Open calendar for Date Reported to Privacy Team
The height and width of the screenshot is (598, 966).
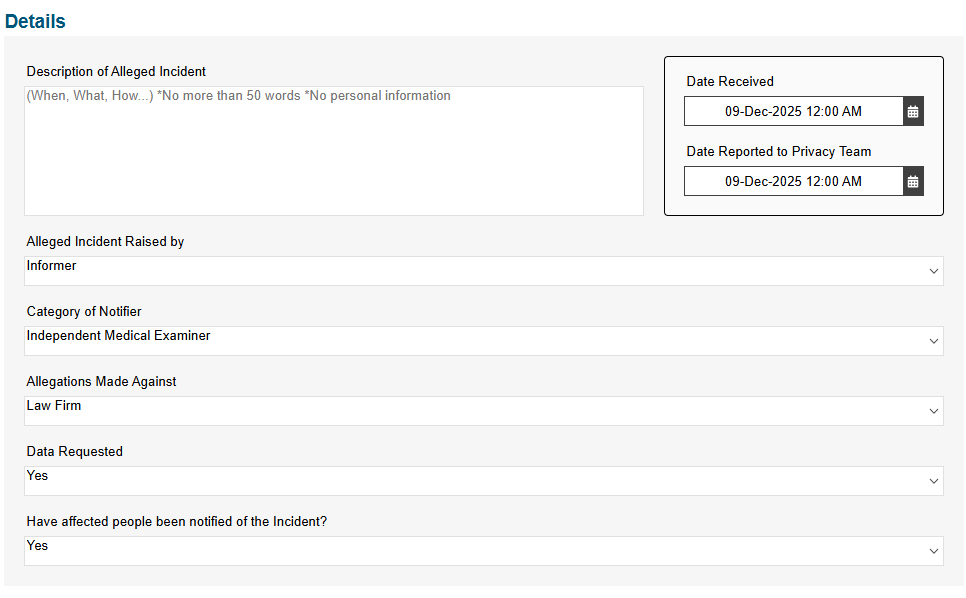click(913, 182)
